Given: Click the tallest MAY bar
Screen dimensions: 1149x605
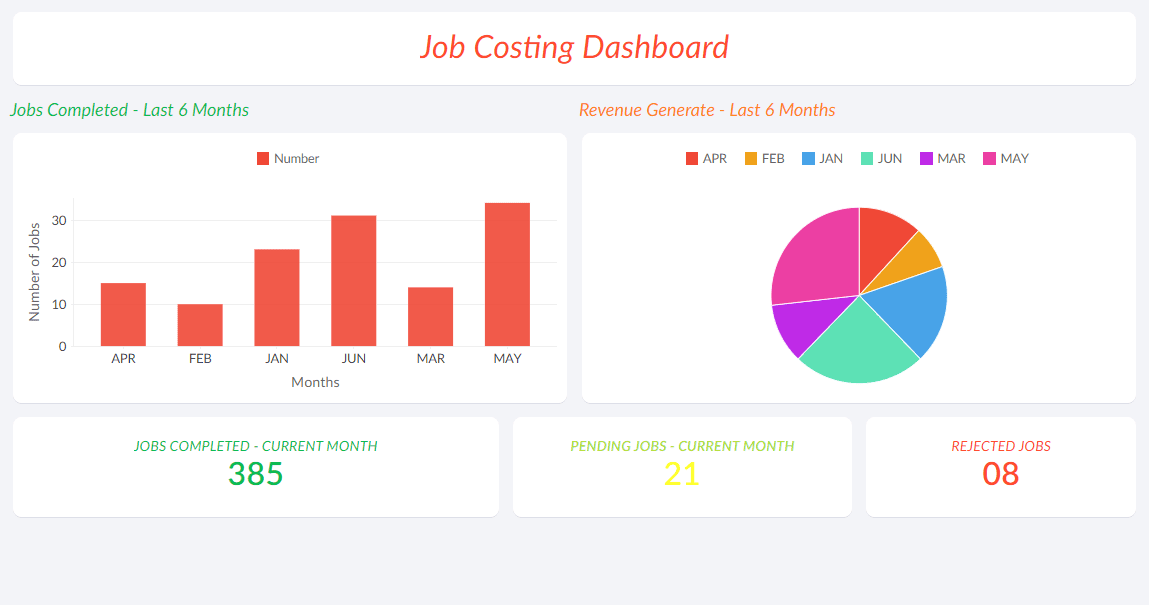Looking at the screenshot, I should [x=507, y=275].
